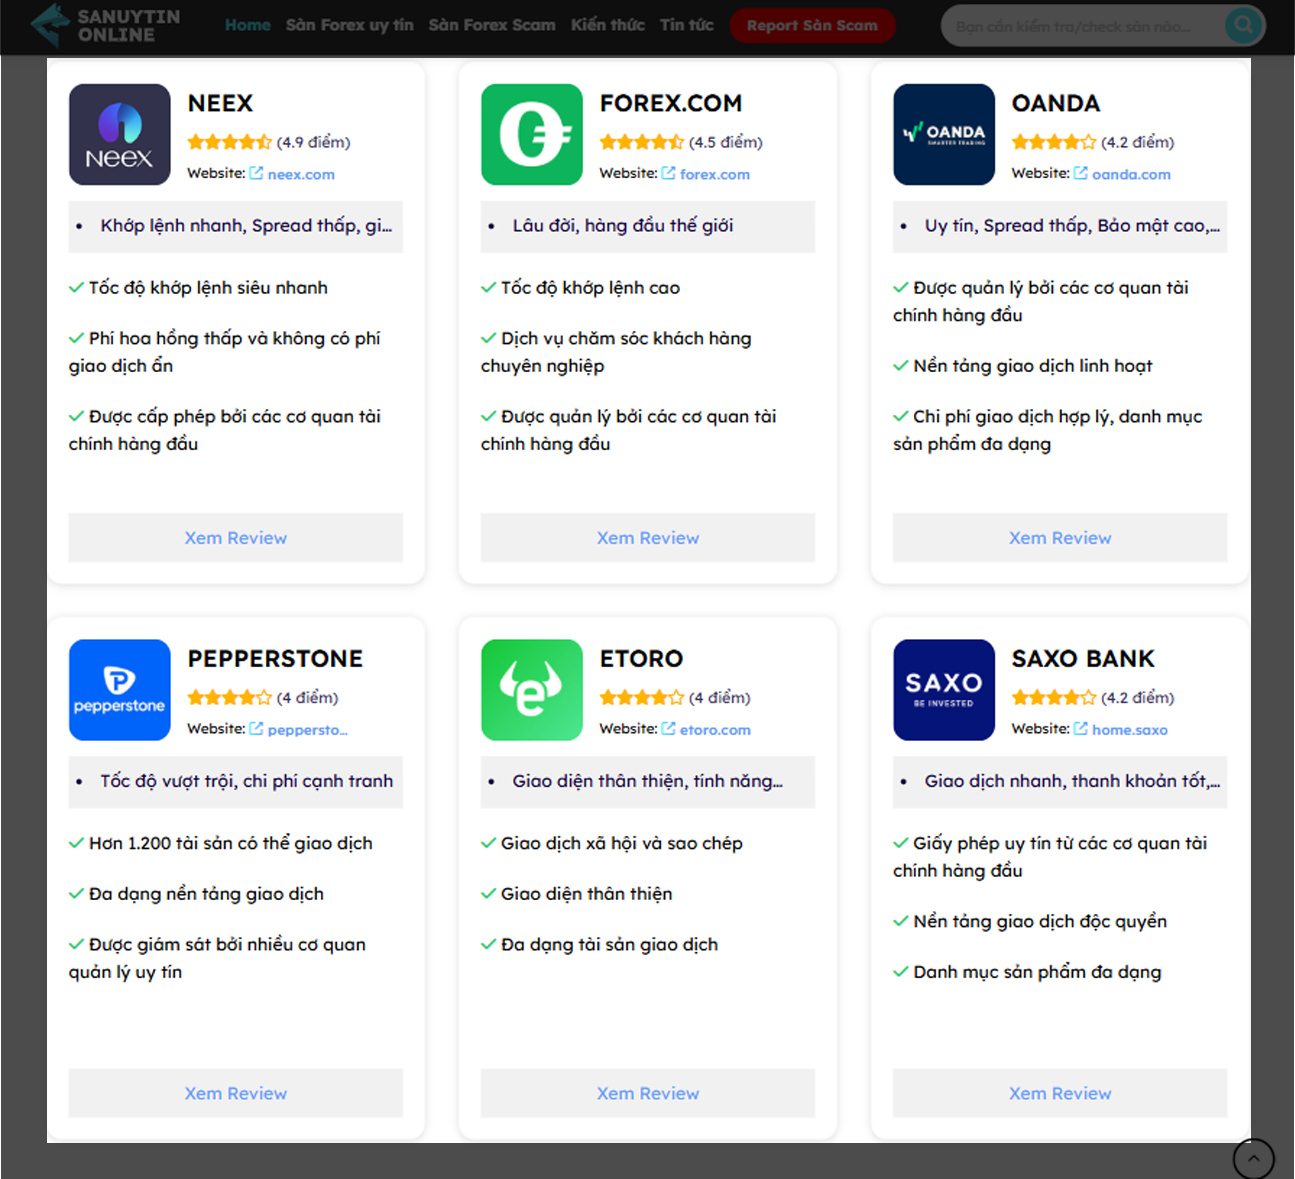The width and height of the screenshot is (1295, 1179).
Task: Open the OANDA broker logo
Action: coord(944,135)
